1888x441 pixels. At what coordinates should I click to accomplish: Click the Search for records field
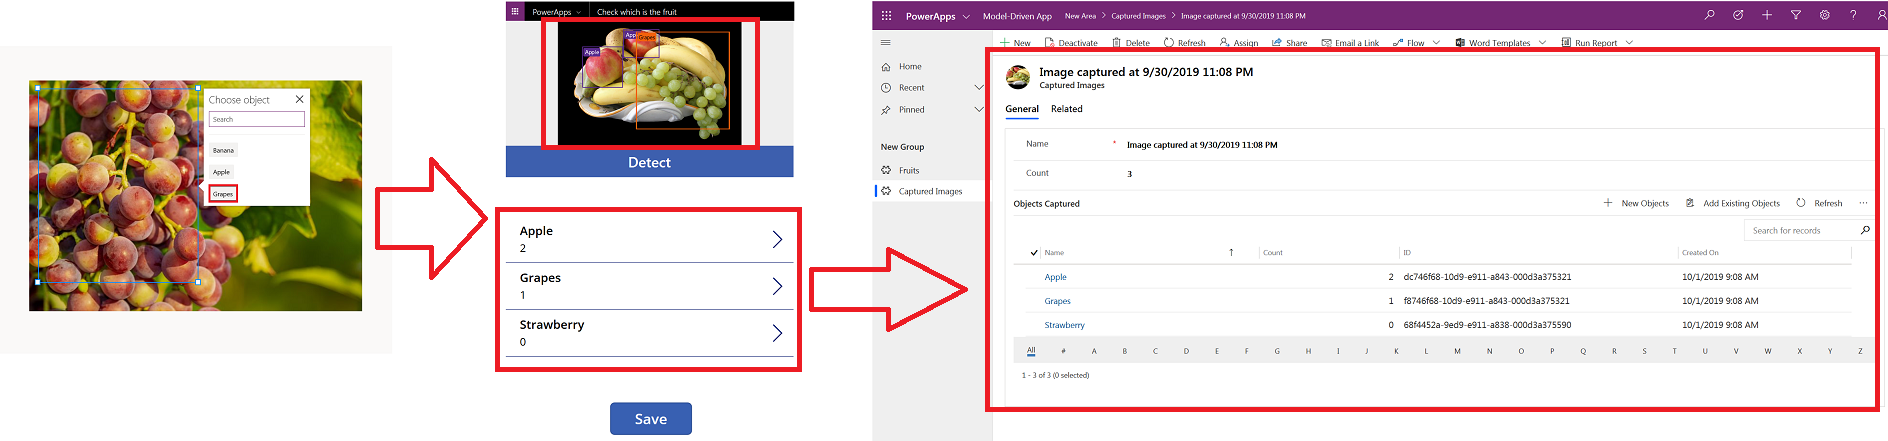click(1801, 230)
